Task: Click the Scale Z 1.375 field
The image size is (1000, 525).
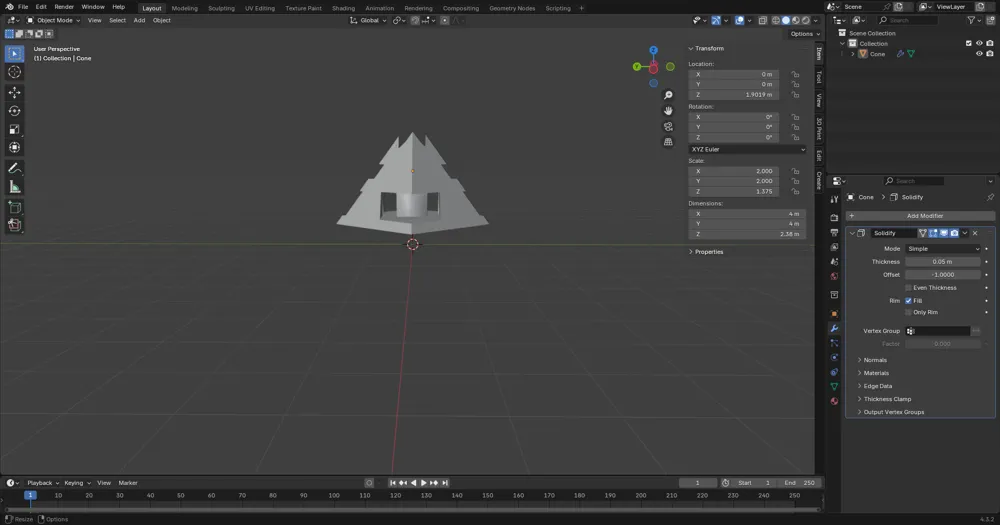Action: pyautogui.click(x=733, y=191)
